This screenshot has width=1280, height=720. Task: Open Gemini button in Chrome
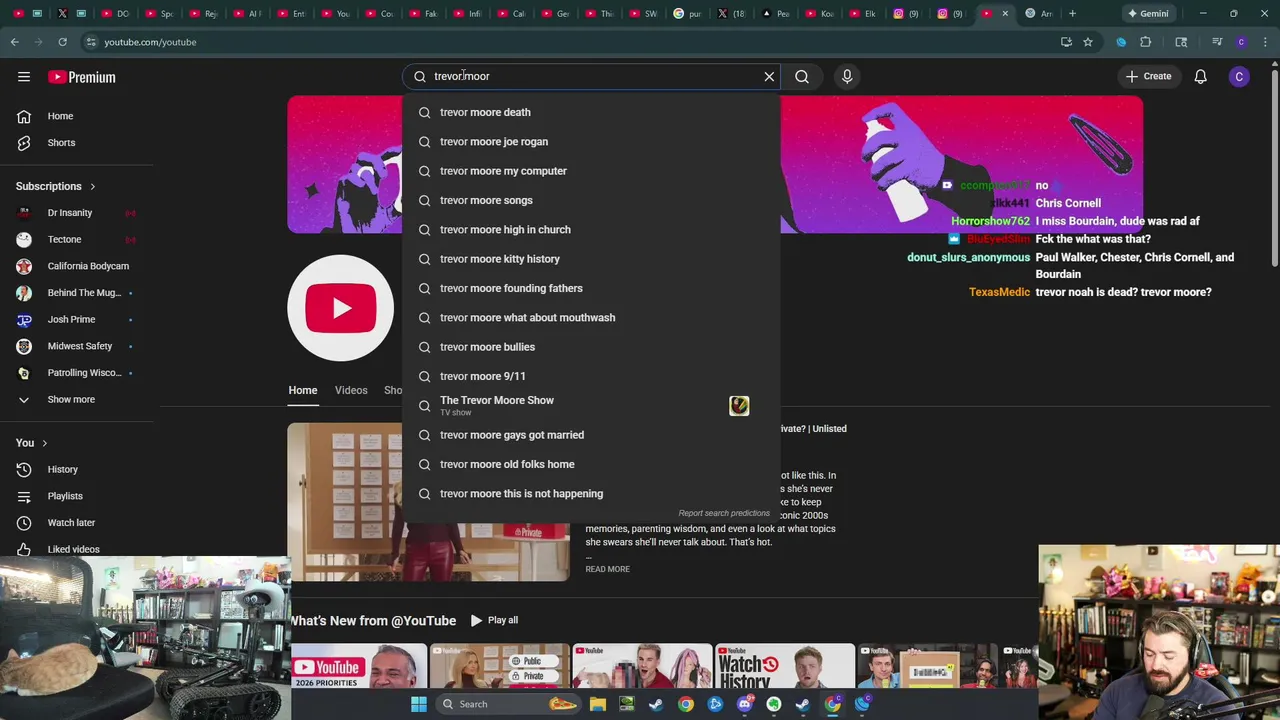(1147, 14)
